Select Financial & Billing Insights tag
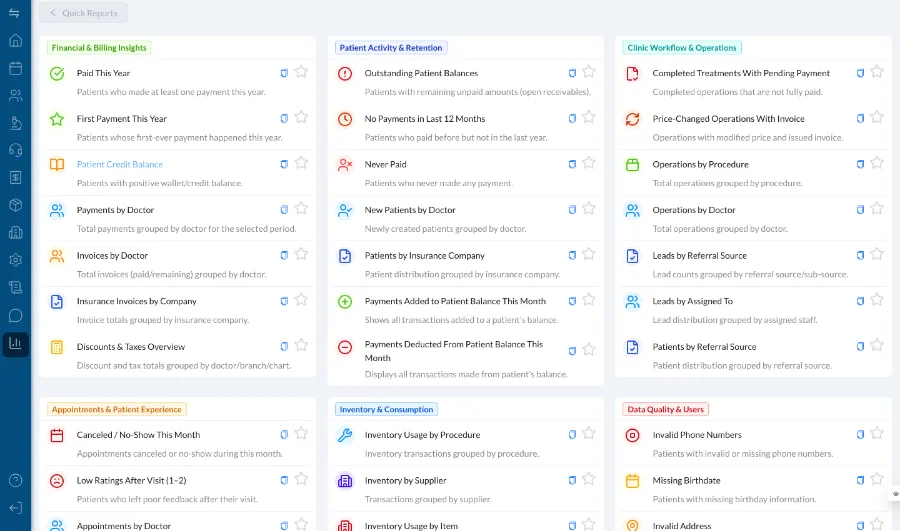900x531 pixels. (x=99, y=48)
